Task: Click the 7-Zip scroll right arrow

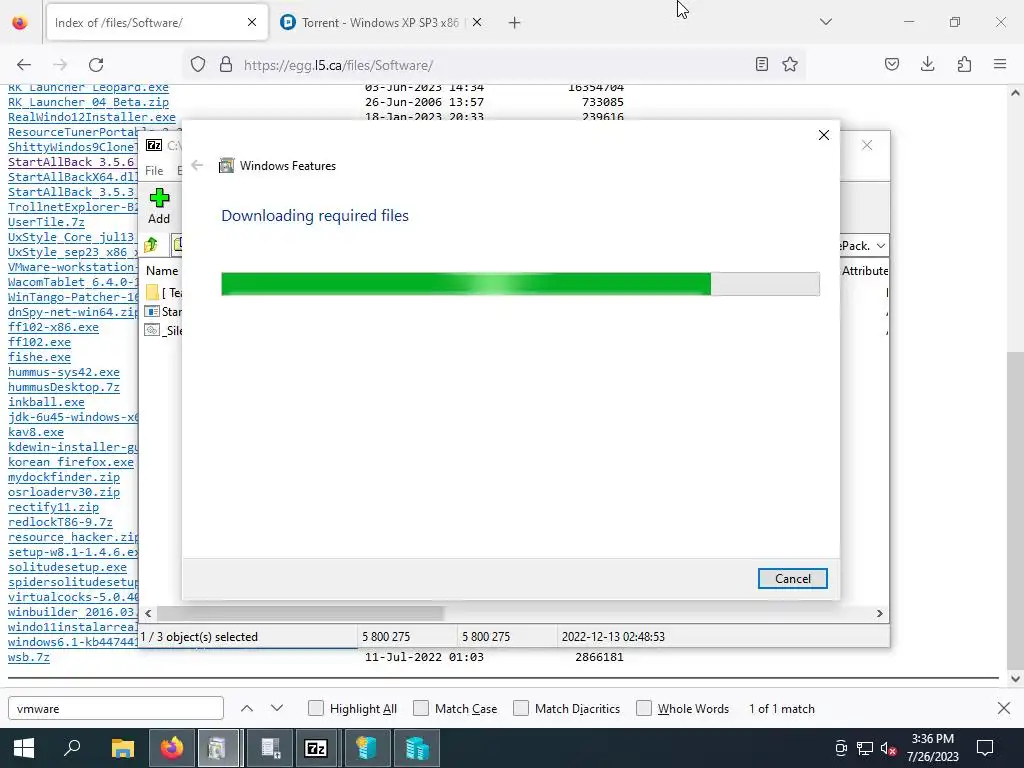Action: tap(880, 613)
